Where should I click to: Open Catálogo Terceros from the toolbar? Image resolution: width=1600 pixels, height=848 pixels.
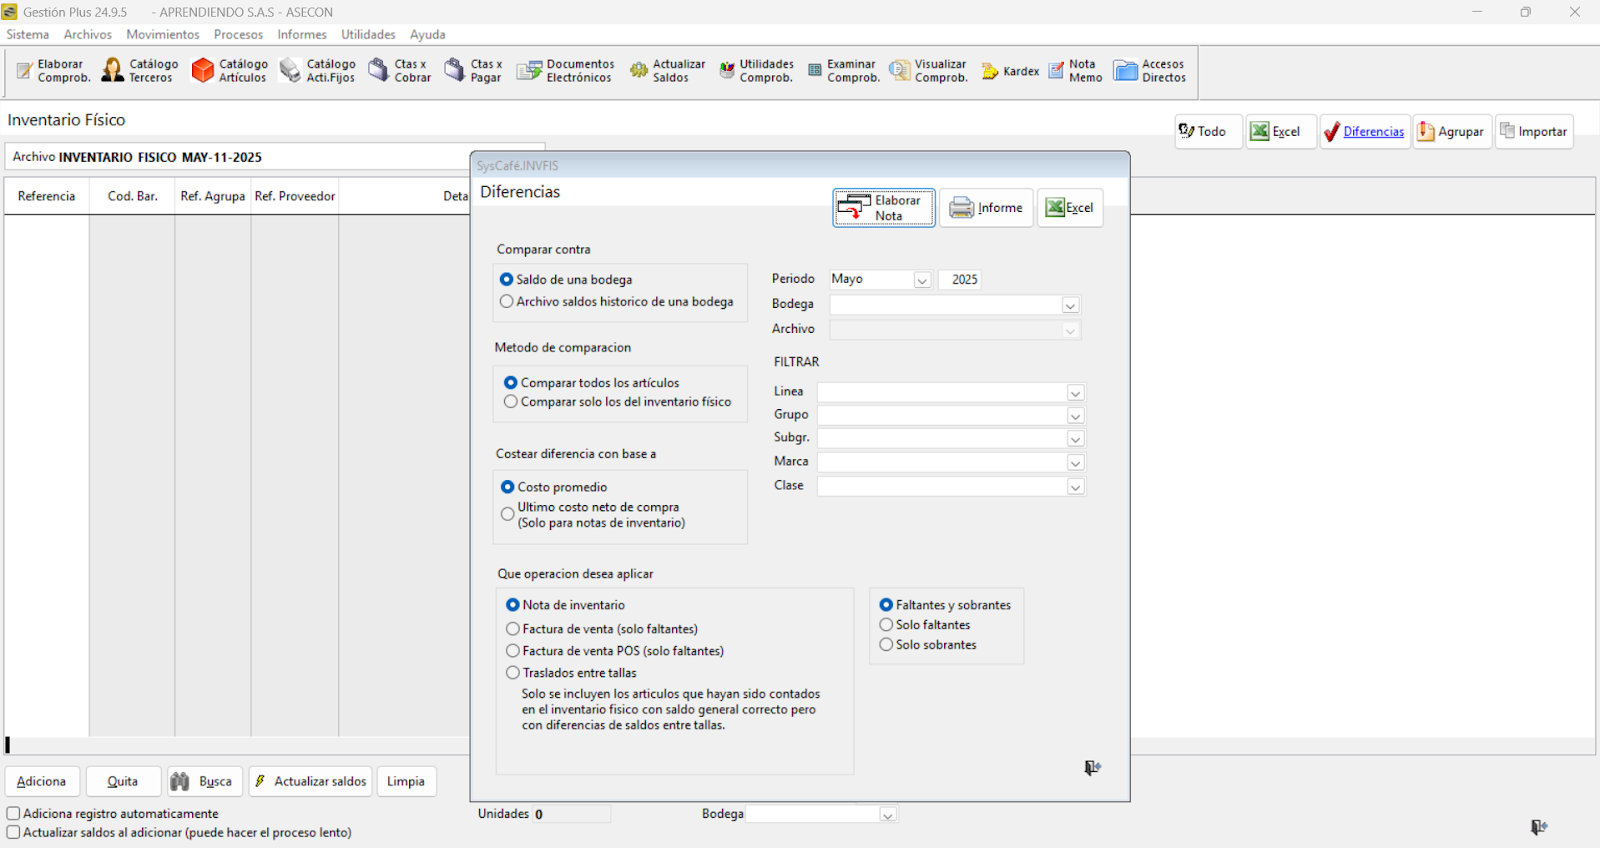pos(139,71)
